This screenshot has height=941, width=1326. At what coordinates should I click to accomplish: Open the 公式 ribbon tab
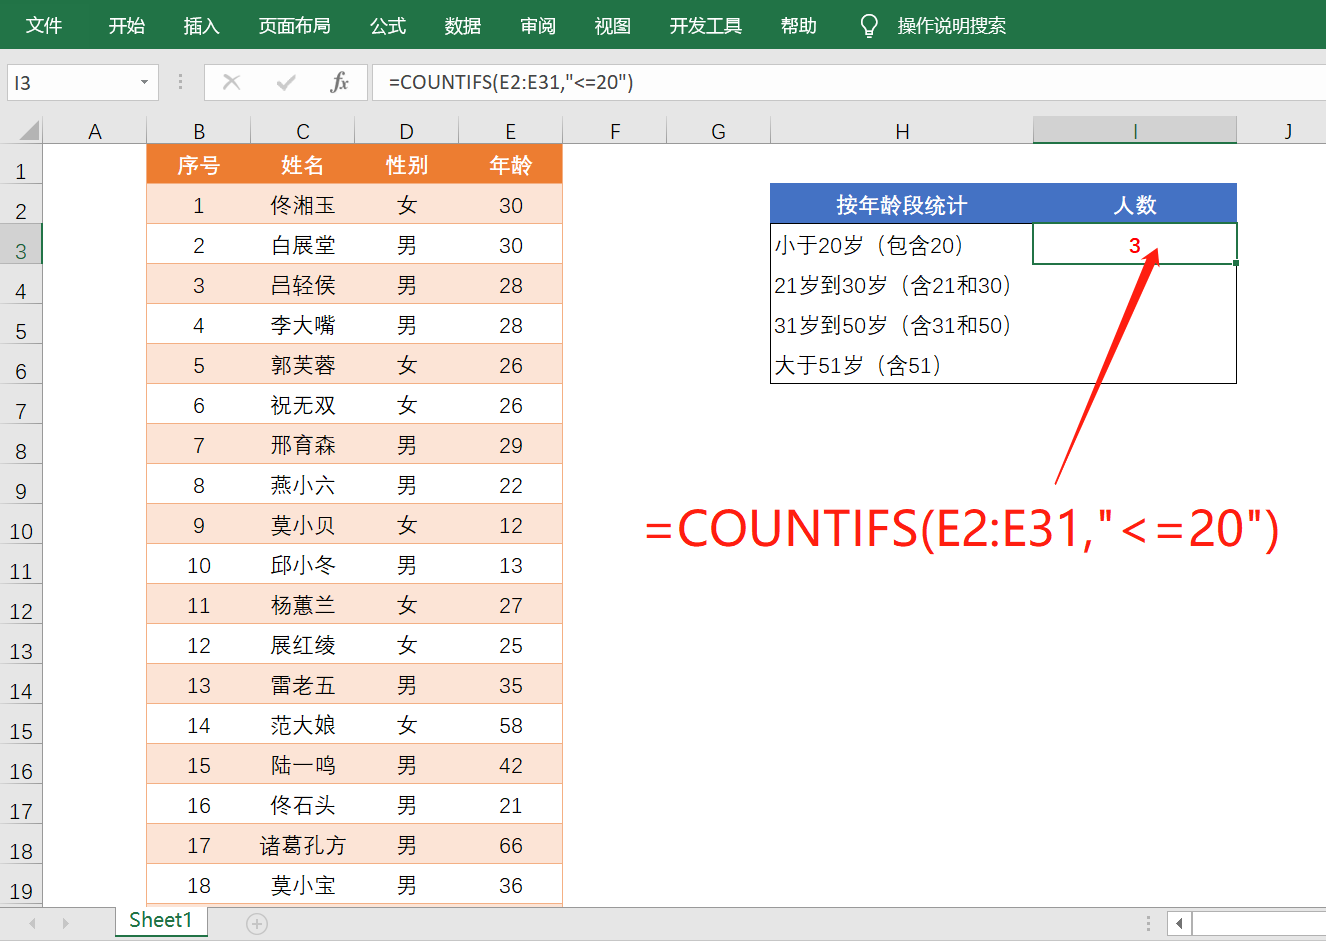tap(388, 26)
